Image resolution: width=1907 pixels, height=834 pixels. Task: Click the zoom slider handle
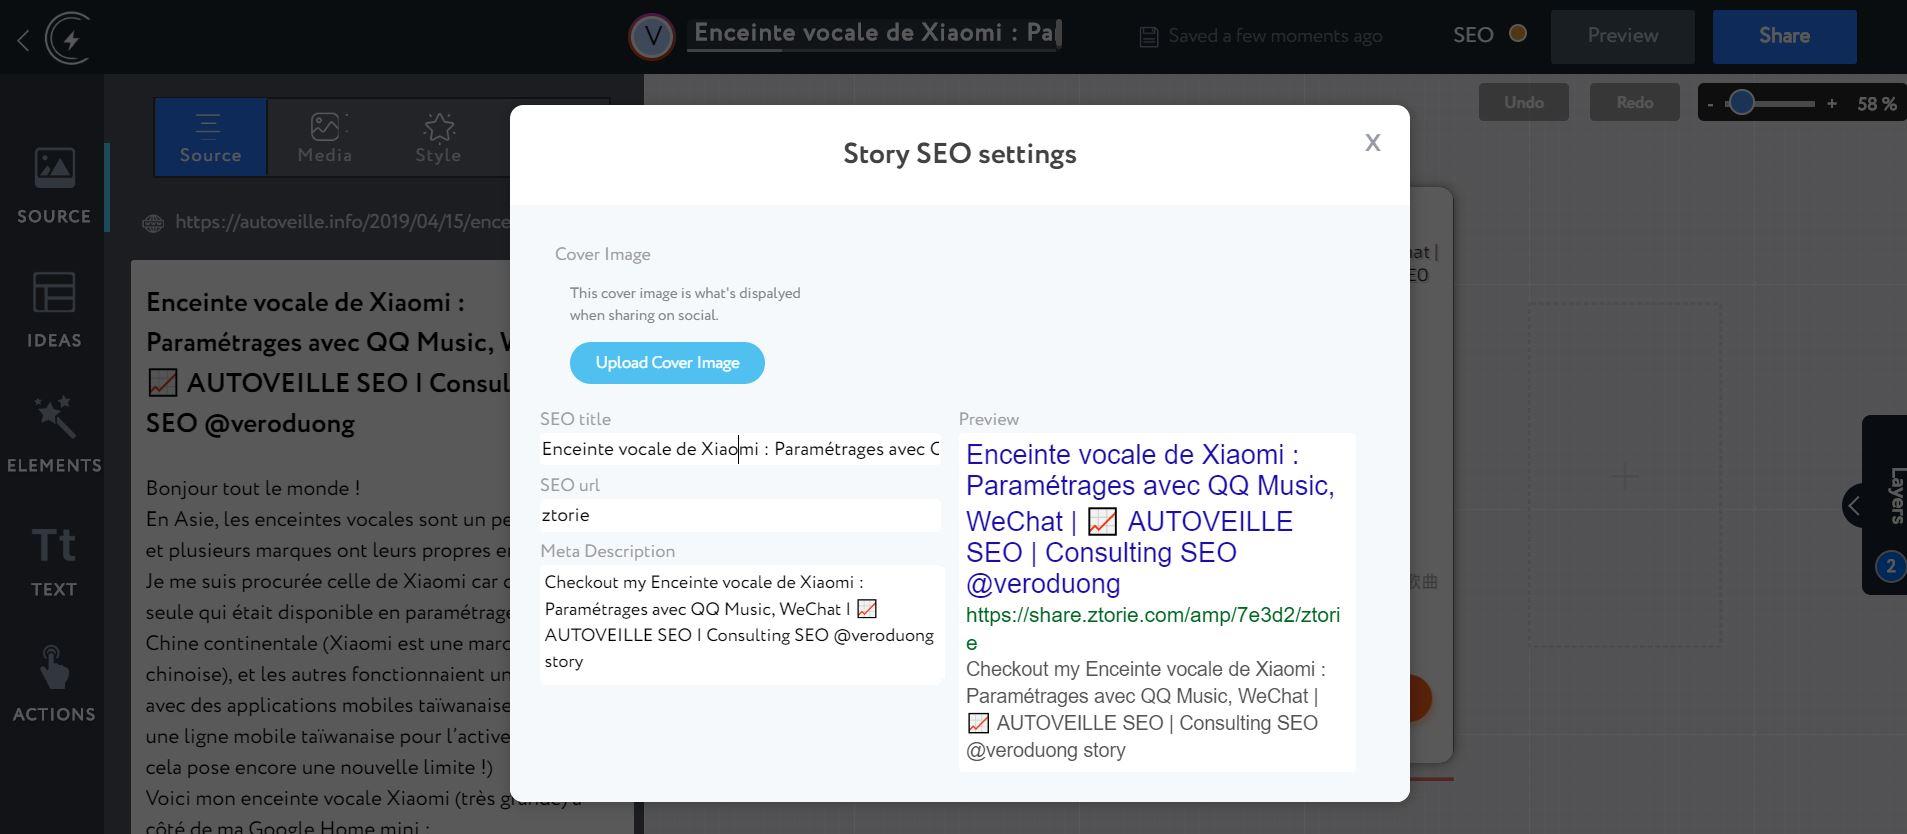1741,103
